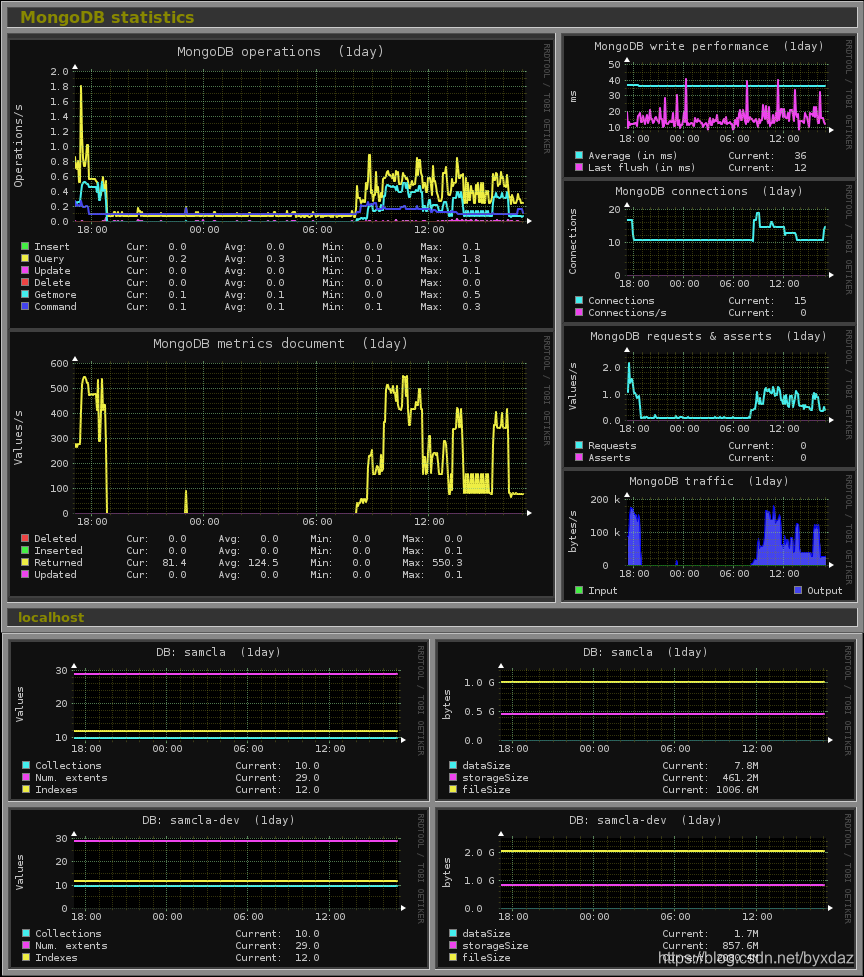The image size is (864, 977).
Task: Click the magenta Updated legend swatch
Action: pyautogui.click(x=25, y=574)
